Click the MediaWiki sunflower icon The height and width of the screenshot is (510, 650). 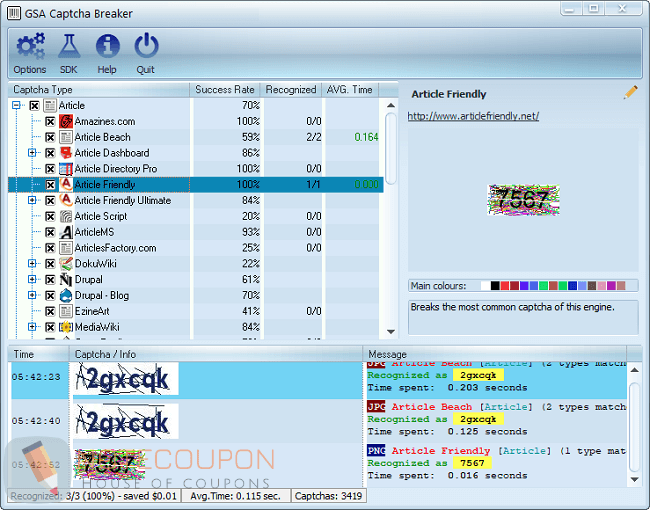pos(66,327)
